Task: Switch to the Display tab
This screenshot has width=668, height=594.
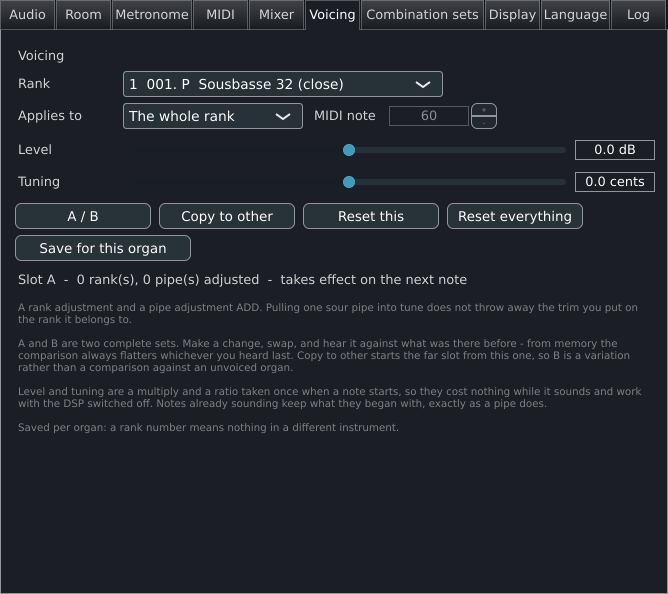Action: click(x=513, y=15)
